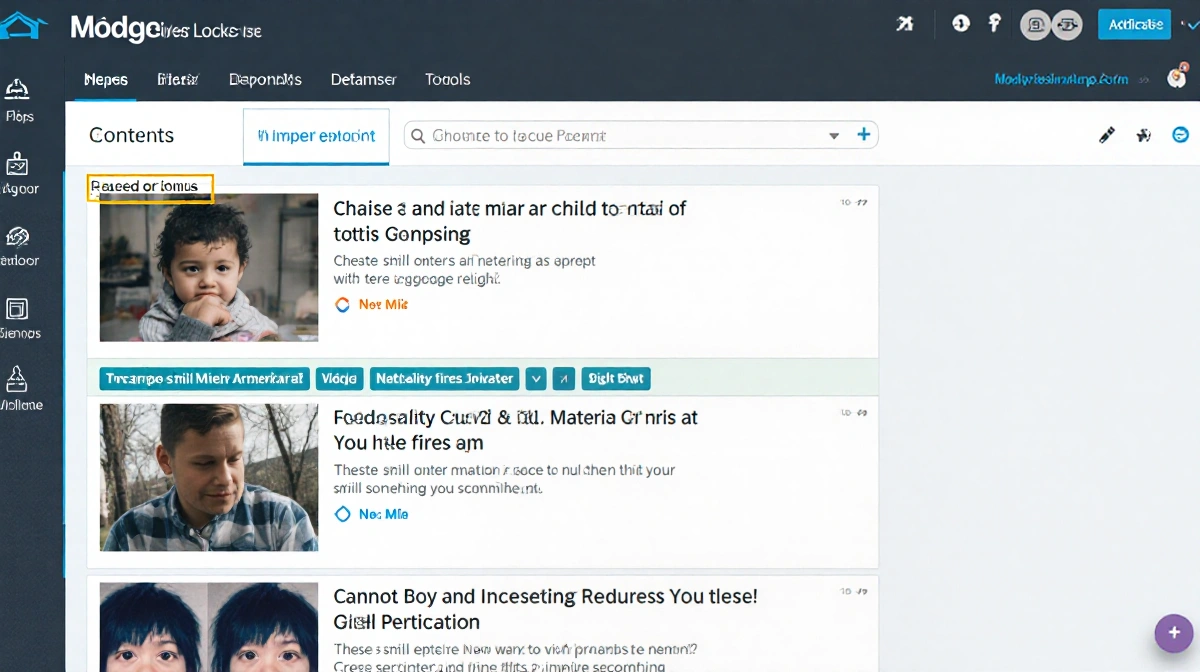The image size is (1200, 672).
Task: Click the 'Digit Biwt' tag button
Action: 616,379
